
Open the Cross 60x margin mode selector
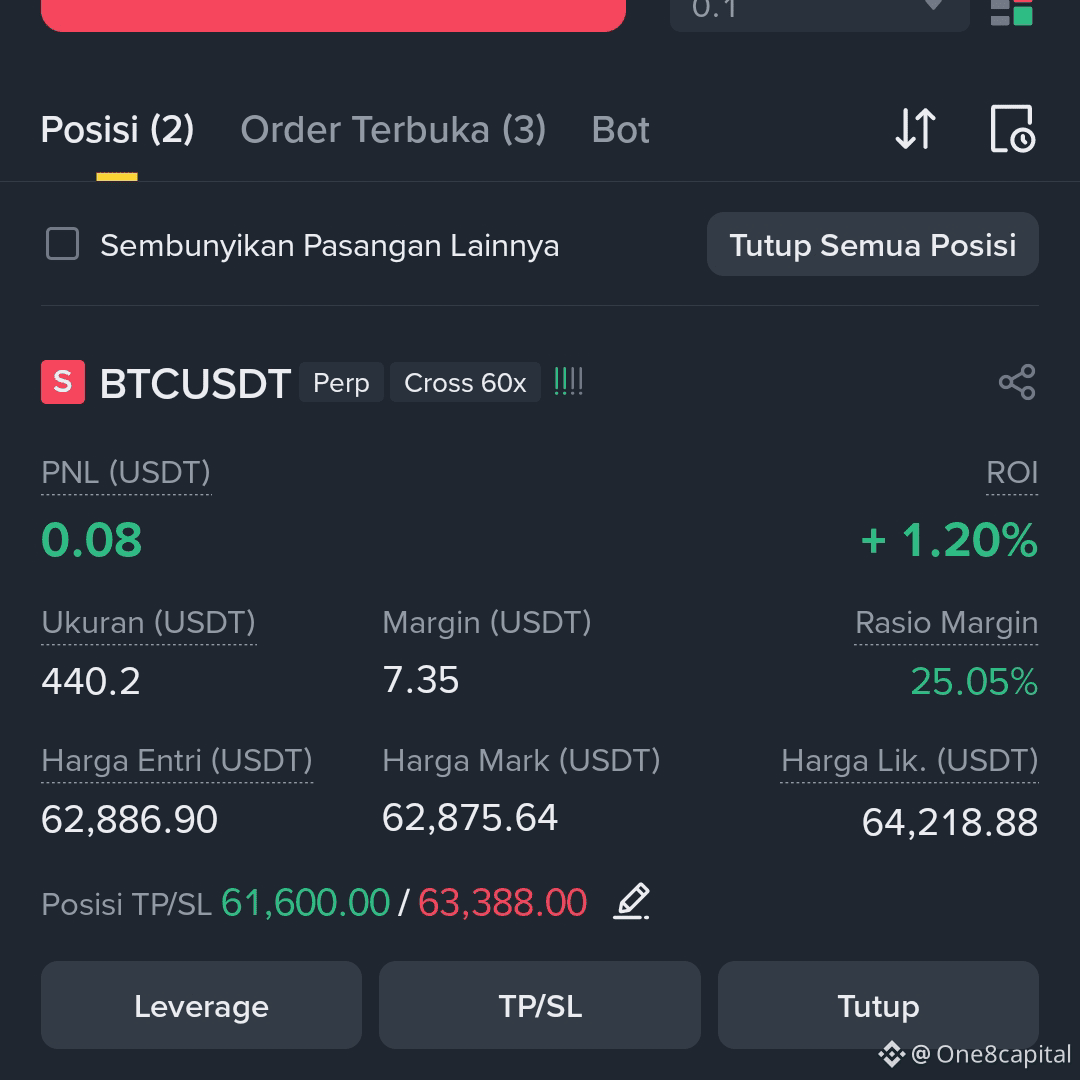click(465, 382)
